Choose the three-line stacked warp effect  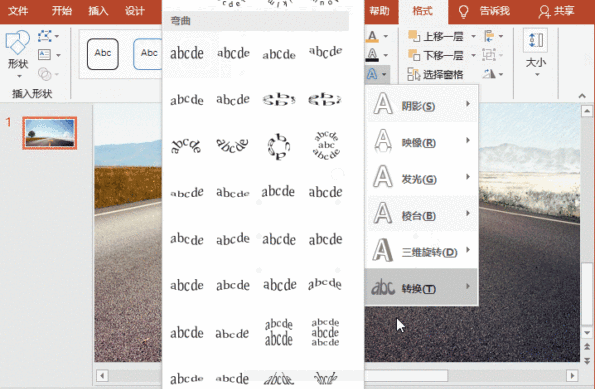pyautogui.click(x=326, y=332)
